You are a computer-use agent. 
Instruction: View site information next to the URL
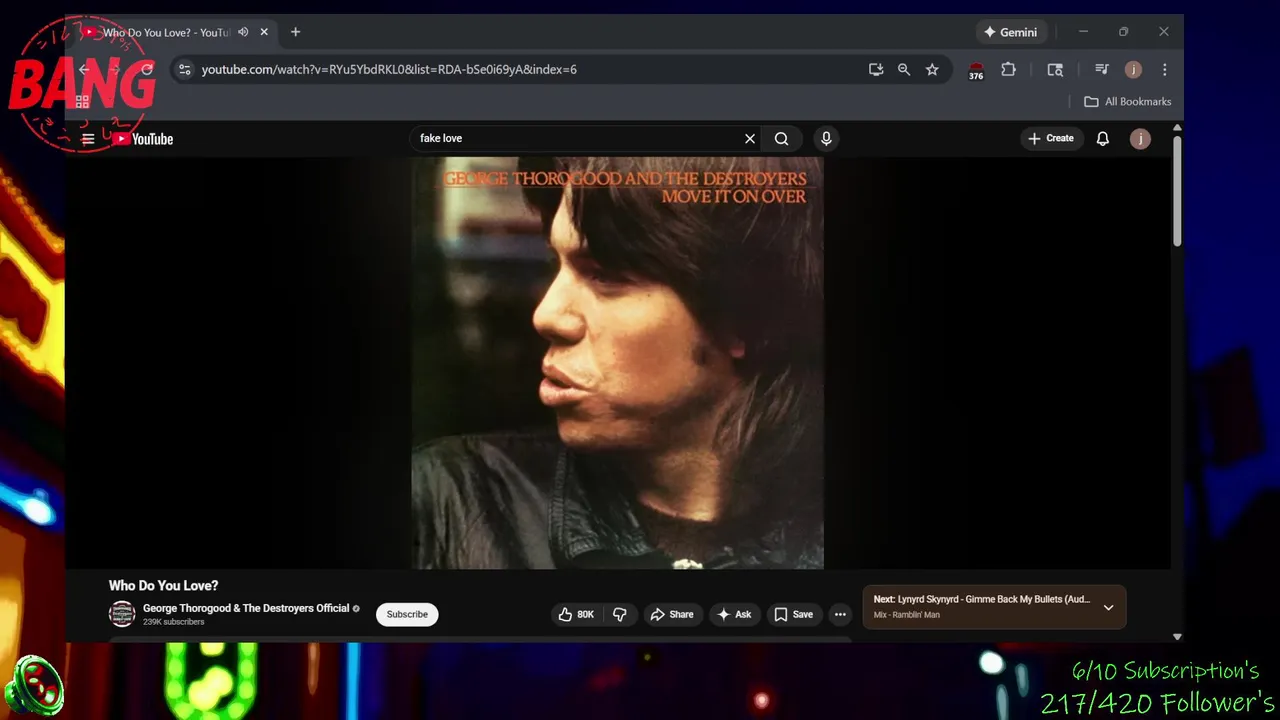click(184, 69)
